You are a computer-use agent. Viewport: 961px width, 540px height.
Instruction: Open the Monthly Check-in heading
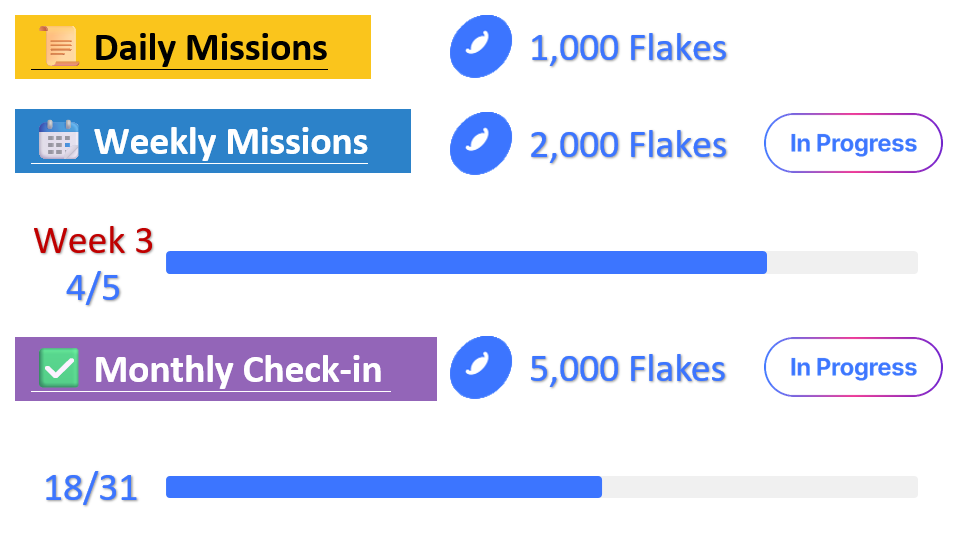coord(238,369)
